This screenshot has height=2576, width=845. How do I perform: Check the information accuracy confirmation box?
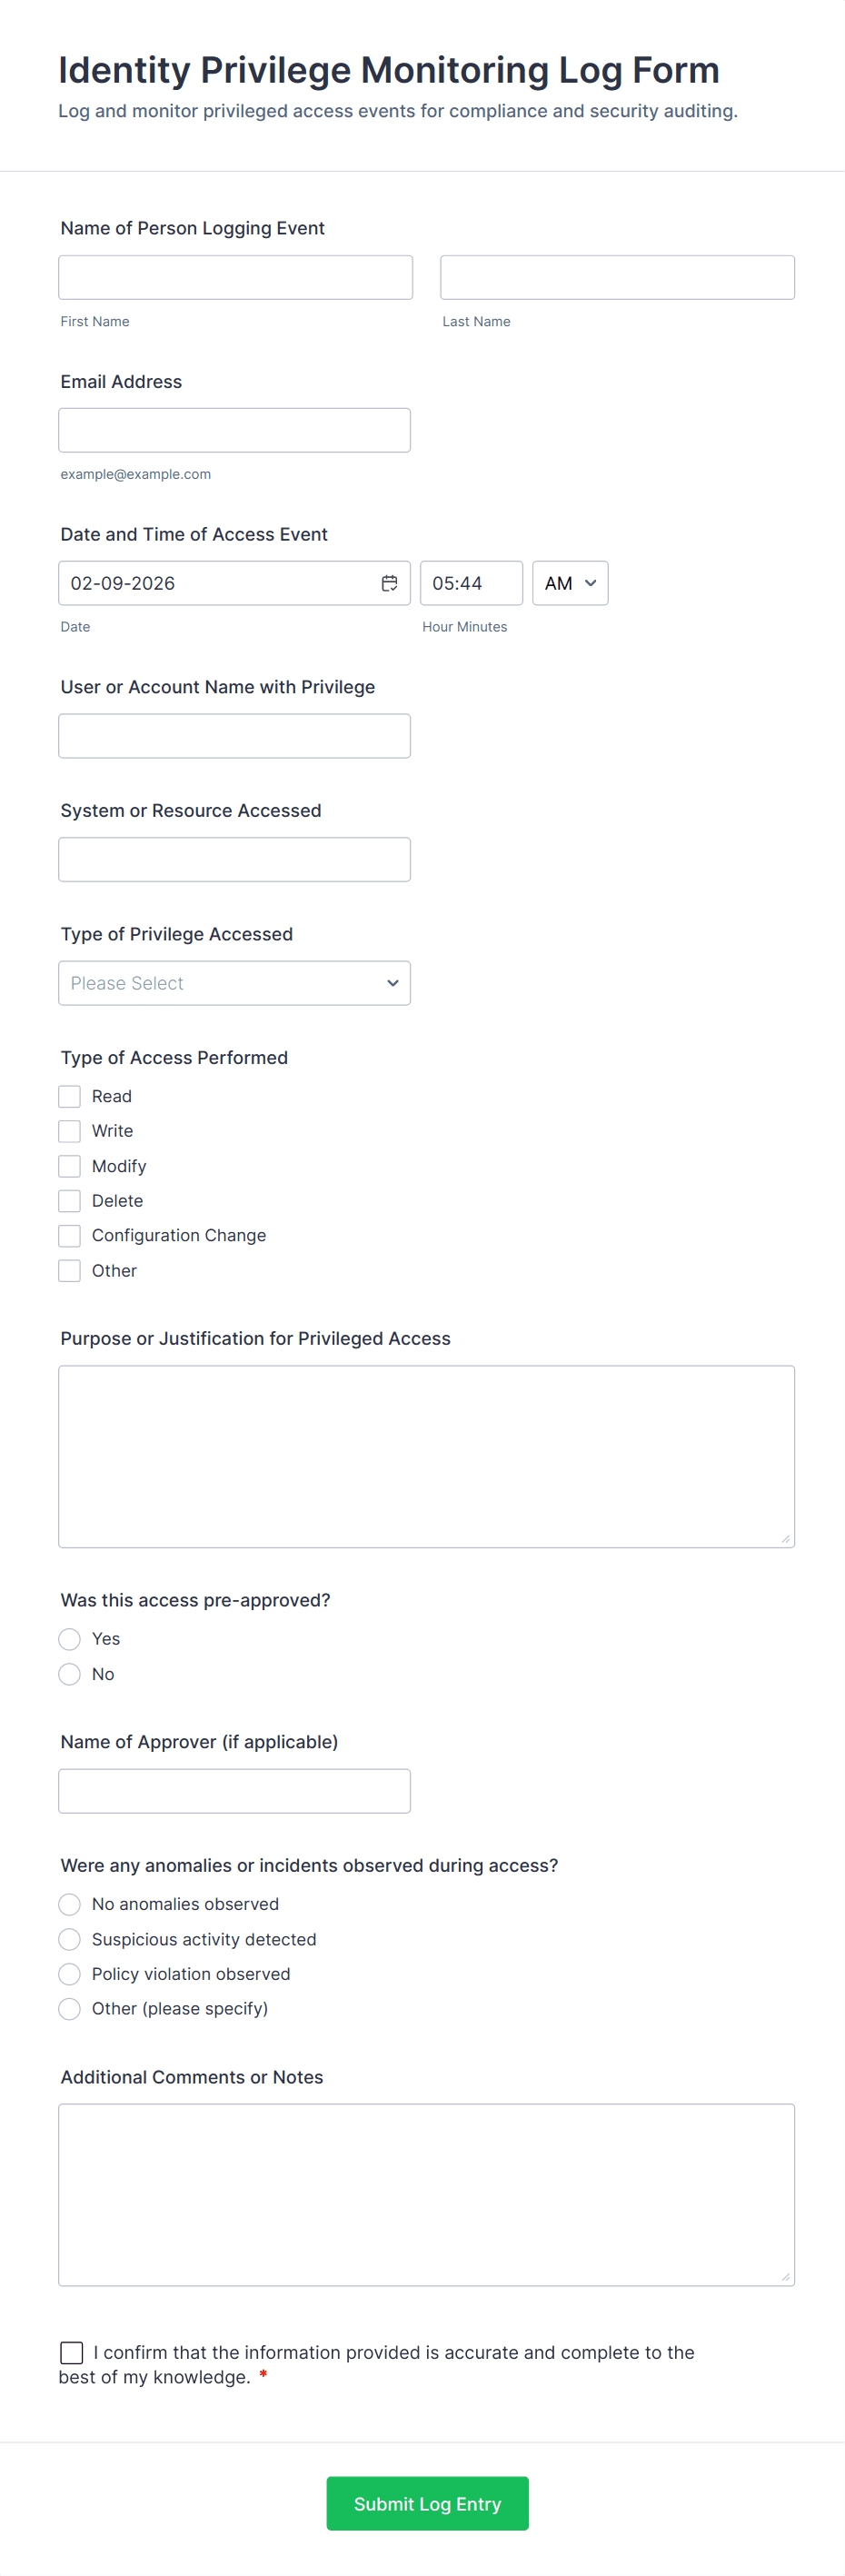pos(70,2352)
